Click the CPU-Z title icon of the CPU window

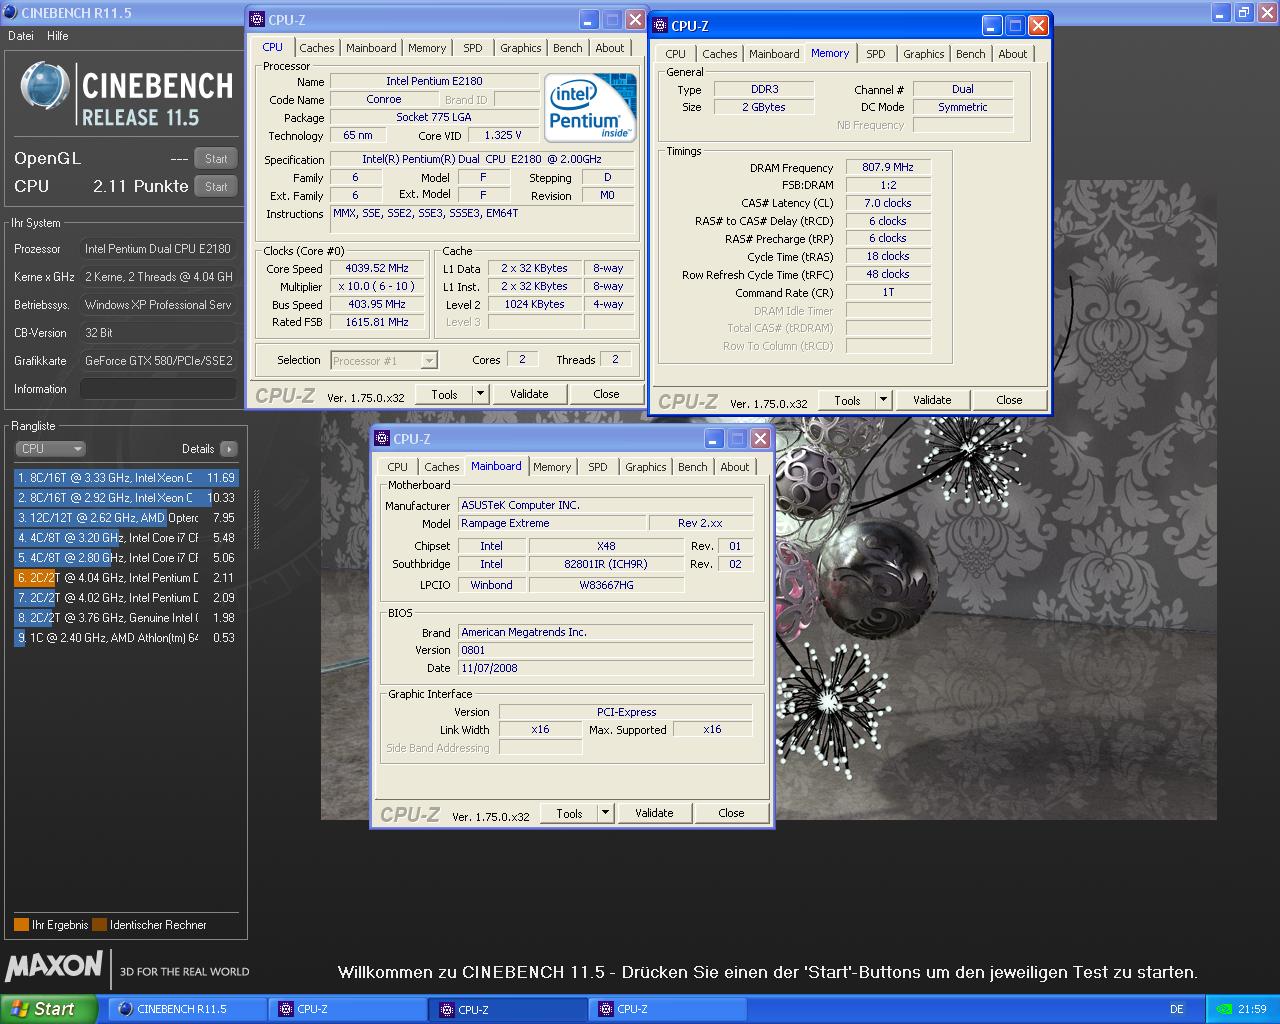tap(256, 20)
